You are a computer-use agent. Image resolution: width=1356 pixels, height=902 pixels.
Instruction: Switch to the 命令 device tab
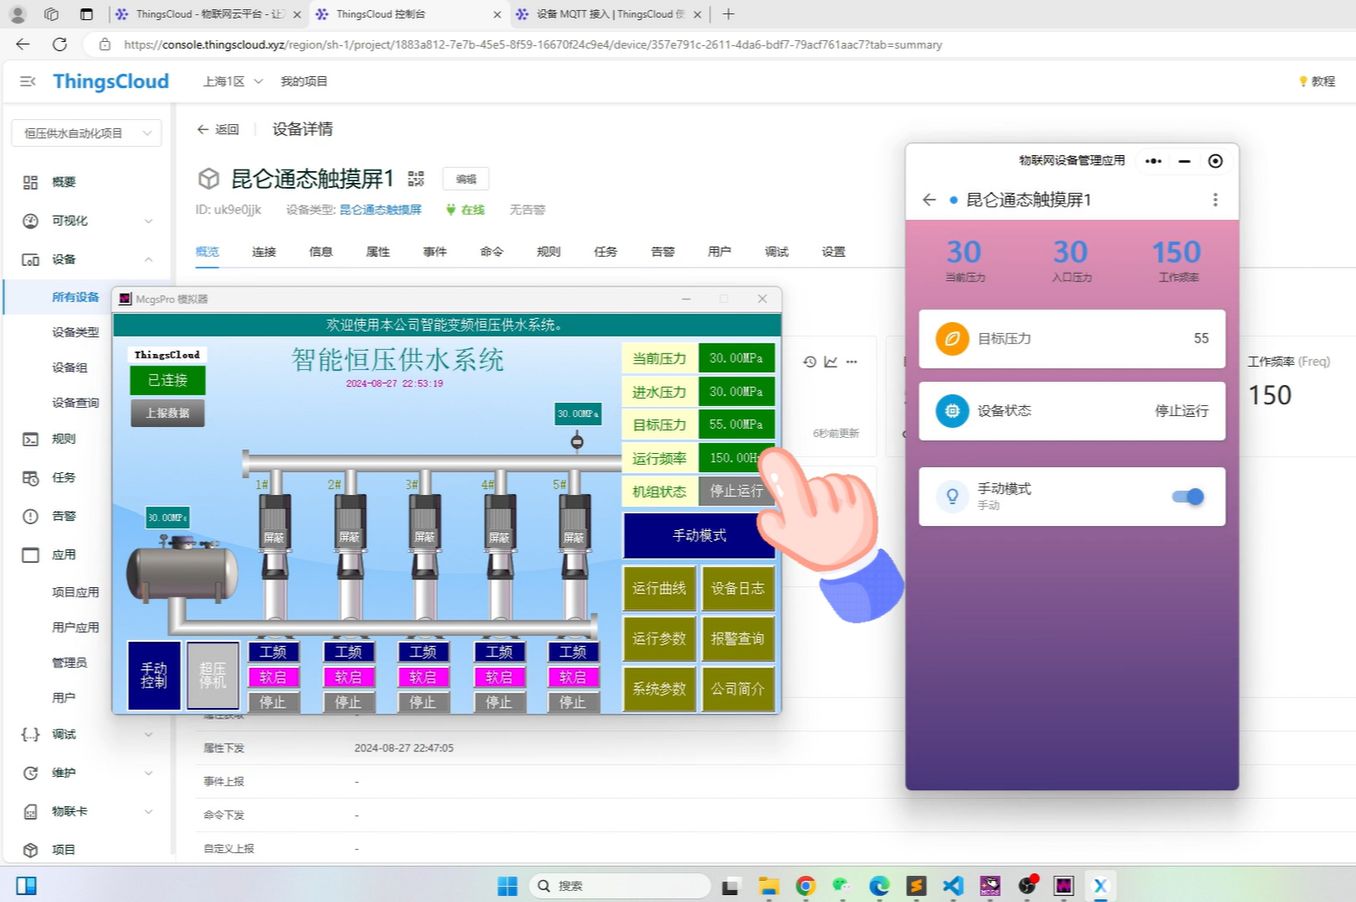pyautogui.click(x=492, y=252)
